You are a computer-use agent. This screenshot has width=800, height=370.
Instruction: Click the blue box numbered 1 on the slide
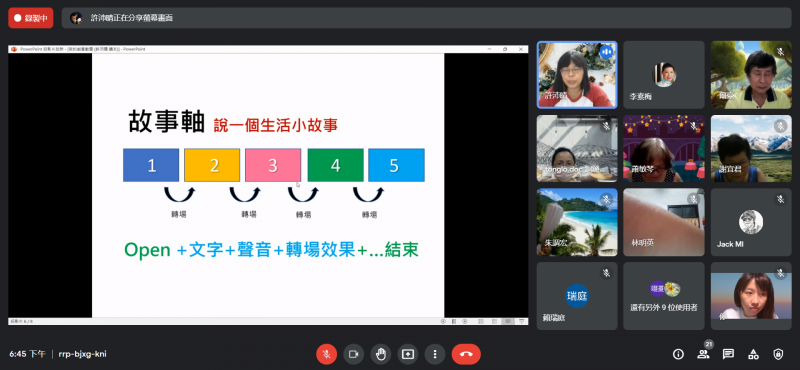pyautogui.click(x=151, y=165)
